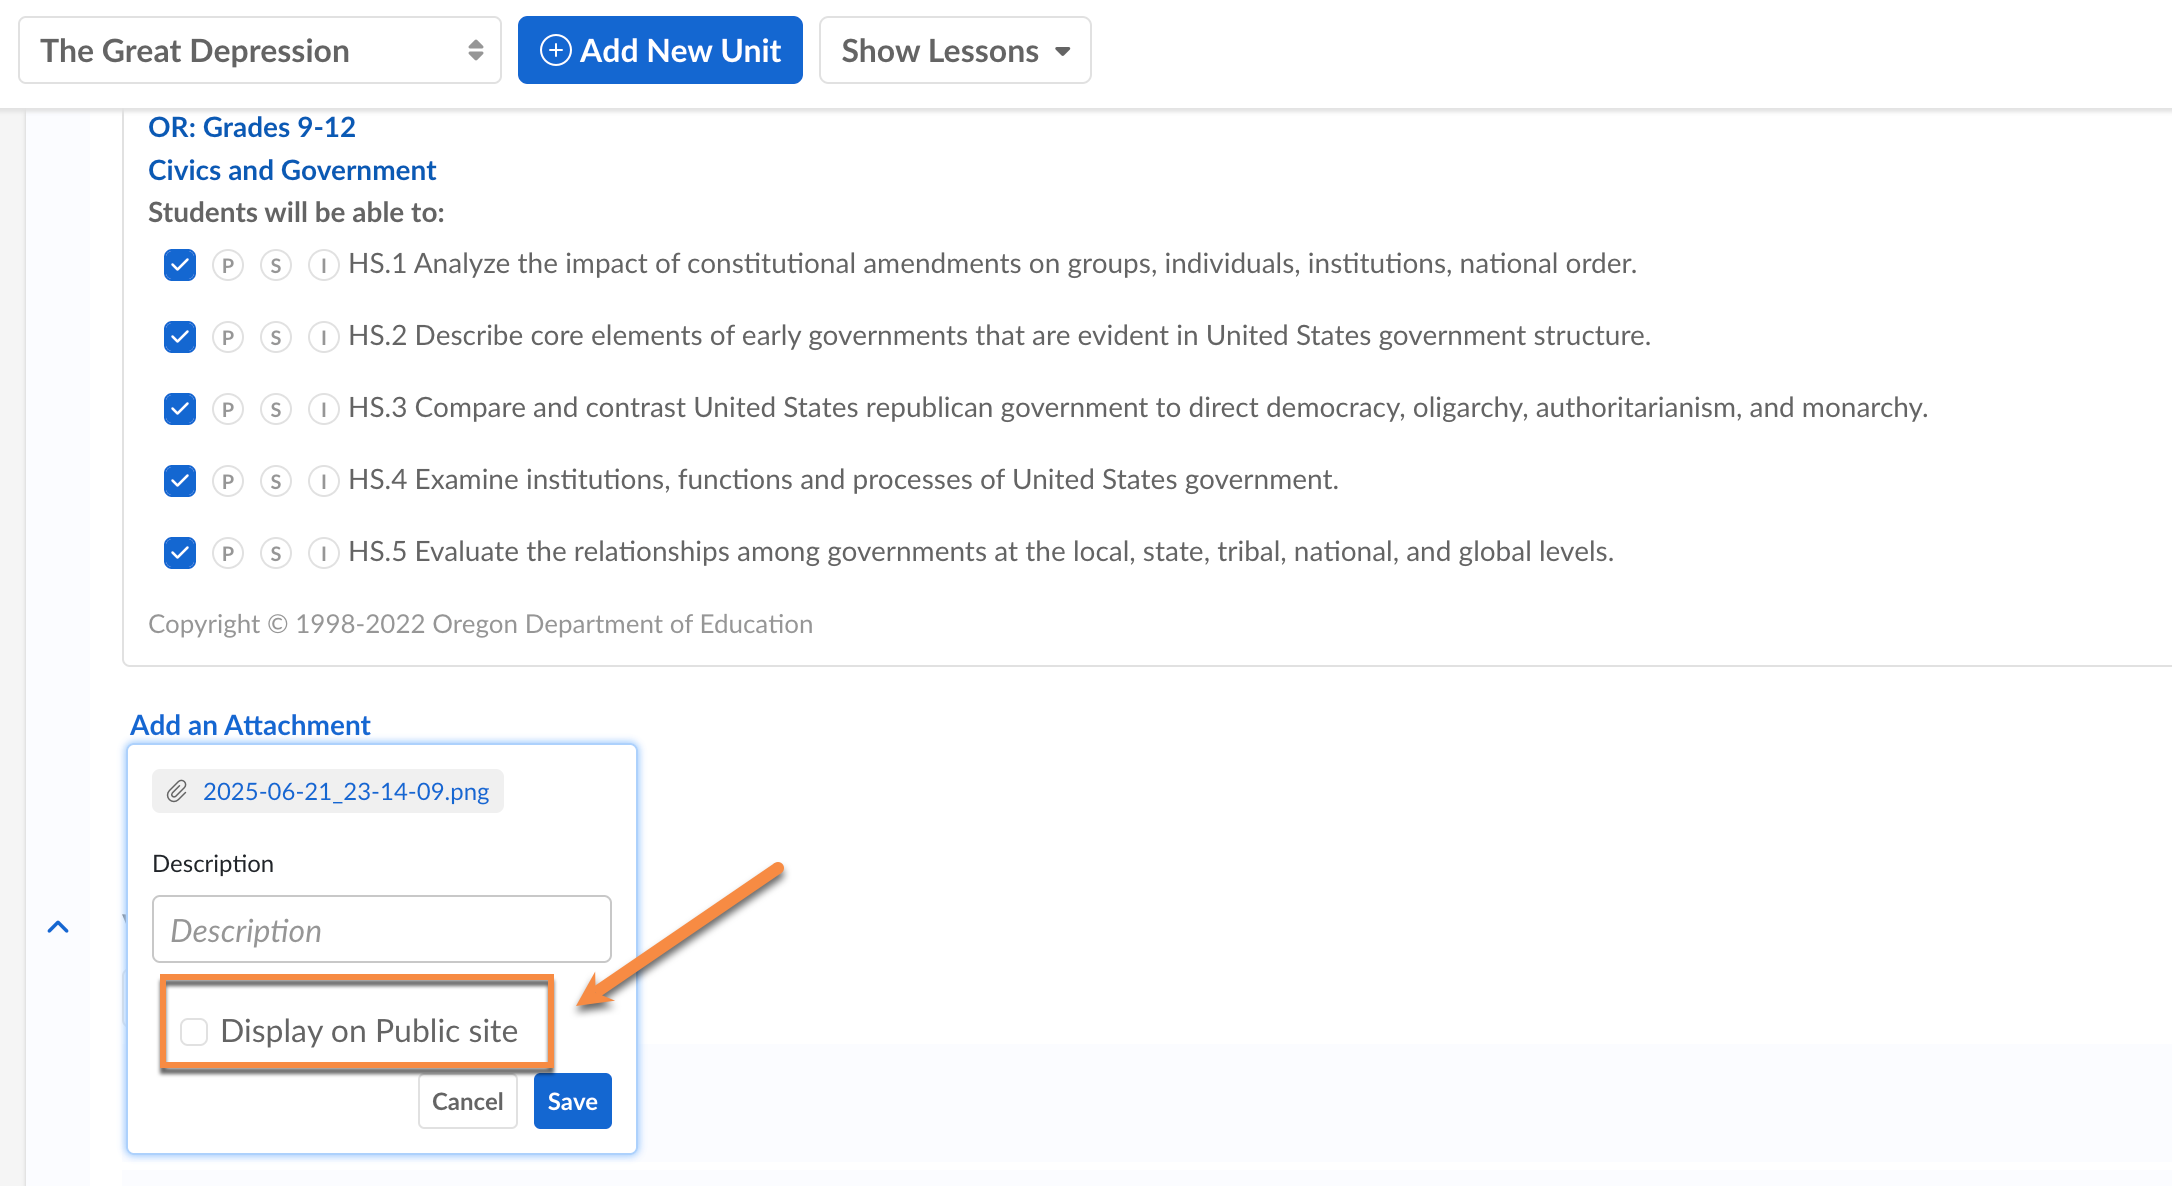This screenshot has width=2172, height=1186.
Task: Focus the attachment Description text field
Action: 382,929
